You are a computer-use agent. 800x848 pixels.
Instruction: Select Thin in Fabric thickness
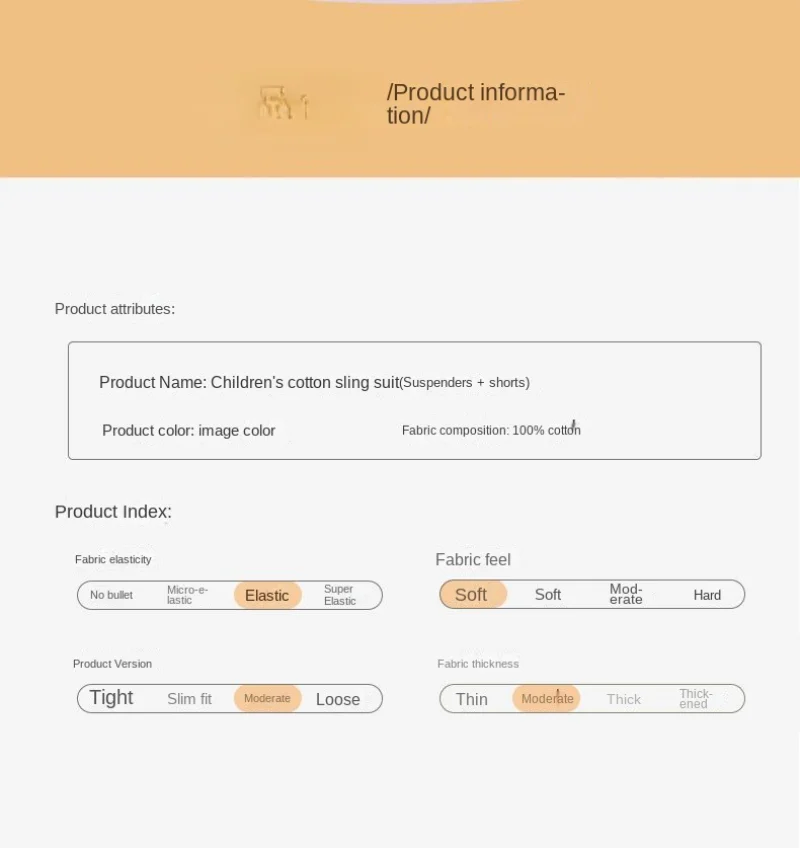[x=472, y=699]
